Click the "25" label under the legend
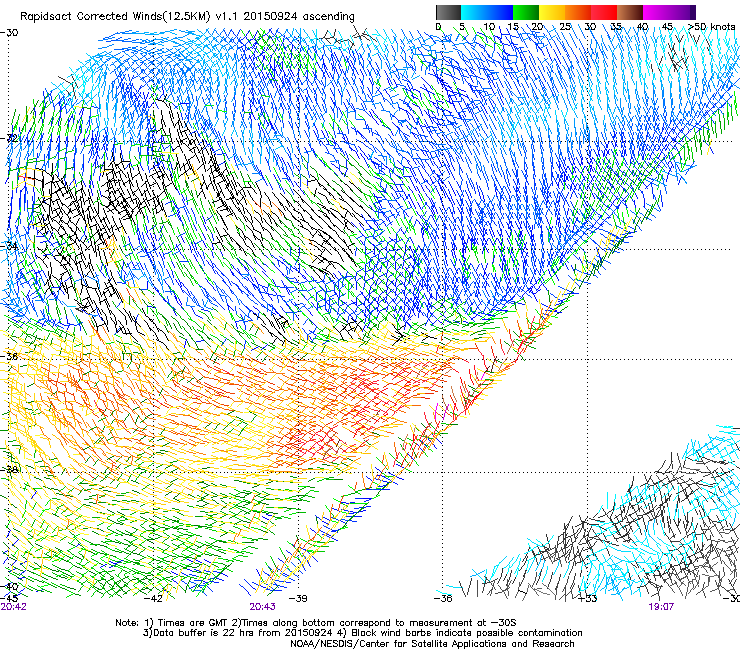740x650 pixels. click(565, 27)
